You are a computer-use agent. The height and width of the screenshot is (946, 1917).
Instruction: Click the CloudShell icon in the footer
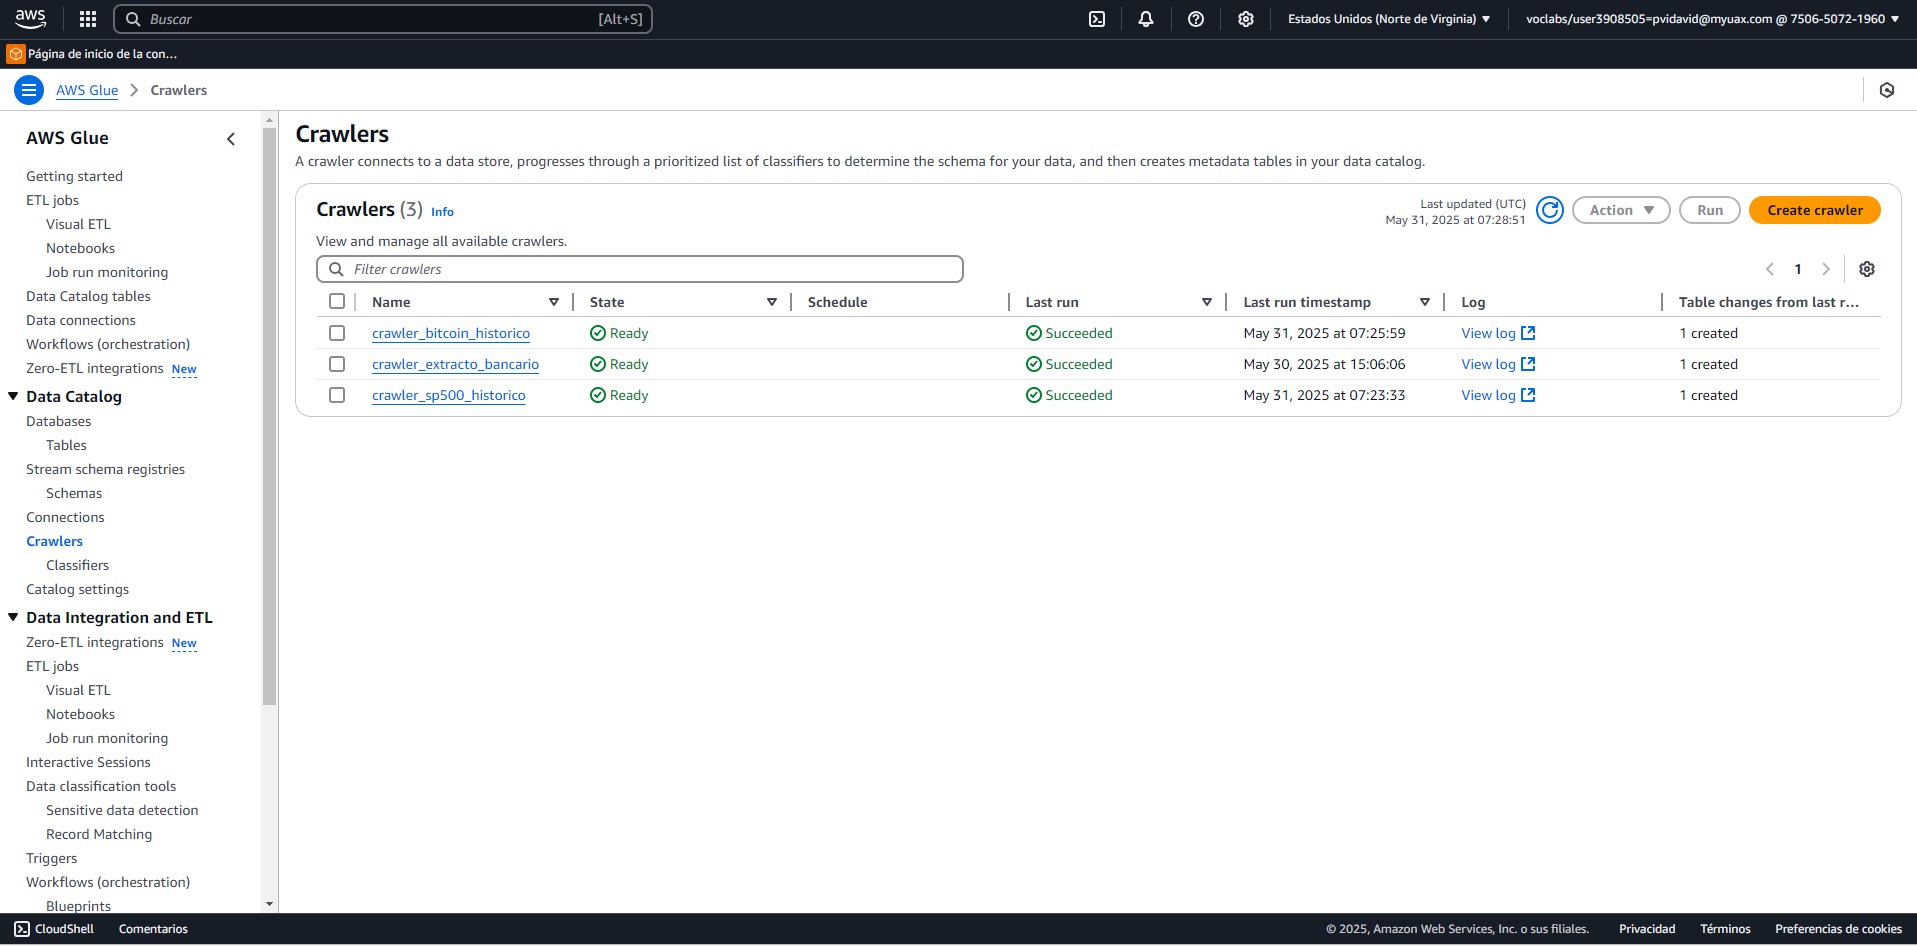pyautogui.click(x=22, y=929)
